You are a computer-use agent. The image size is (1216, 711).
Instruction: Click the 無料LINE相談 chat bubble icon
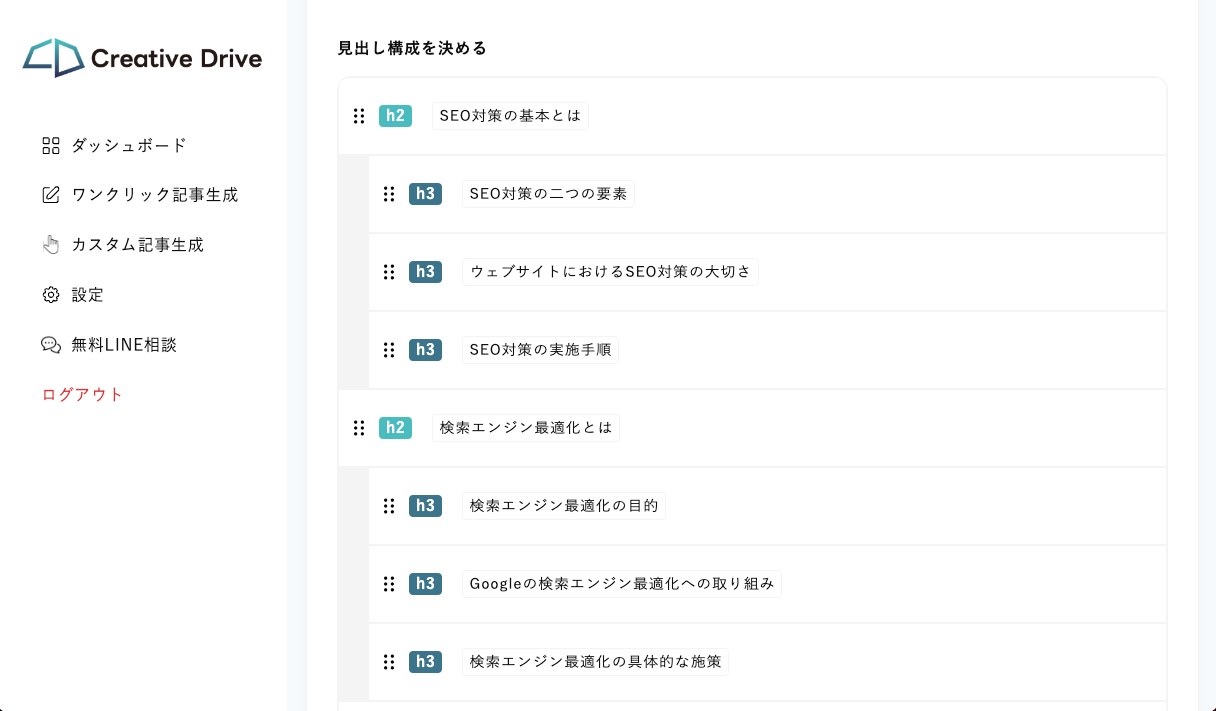coord(51,345)
